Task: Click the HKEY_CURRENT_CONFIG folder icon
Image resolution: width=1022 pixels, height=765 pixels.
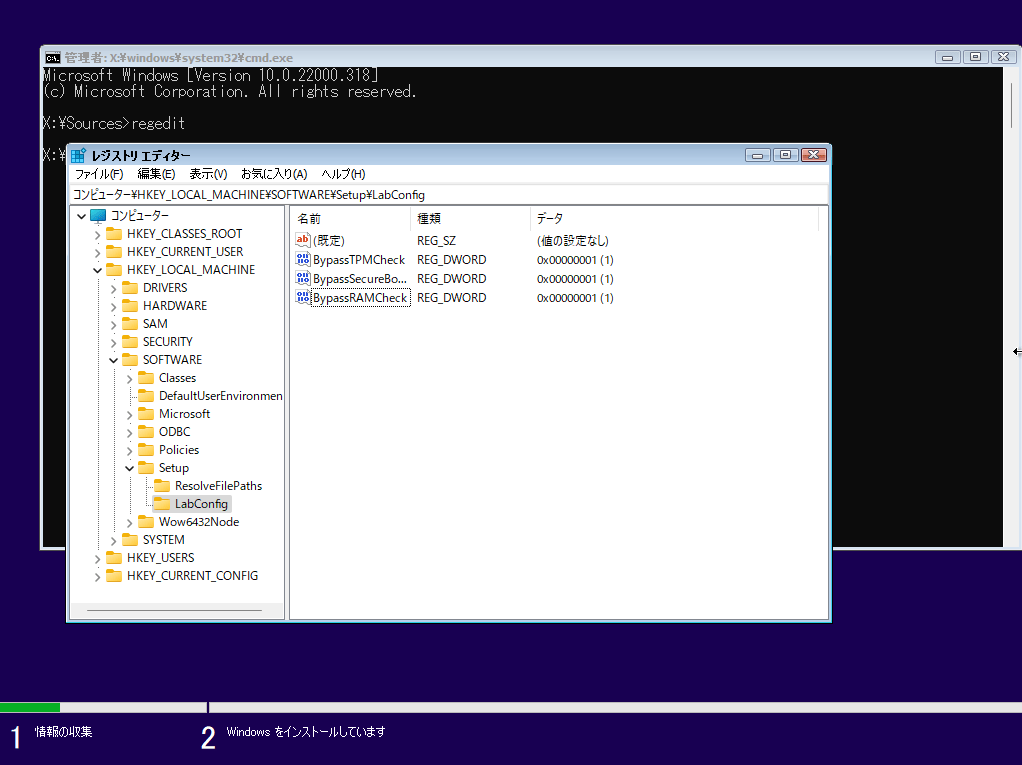Action: 114,576
